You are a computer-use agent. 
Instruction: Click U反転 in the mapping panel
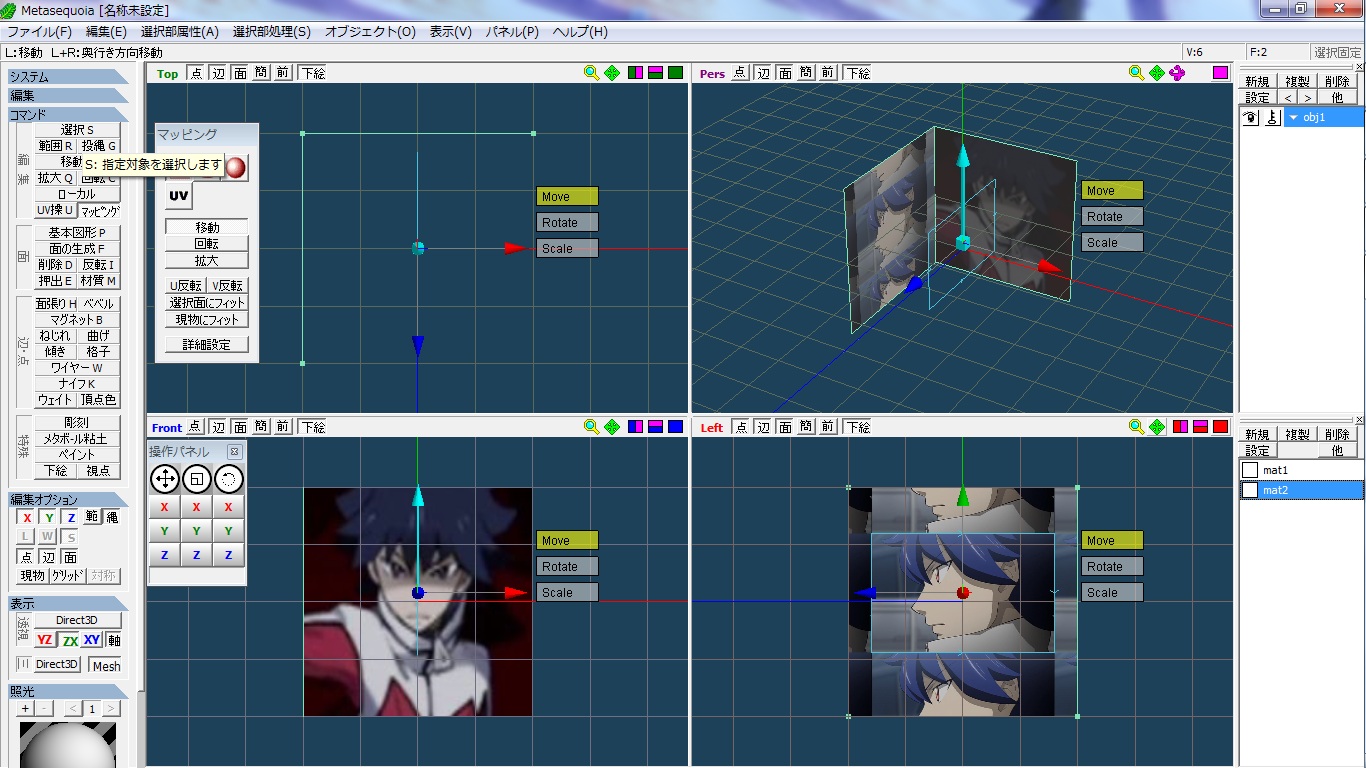(186, 286)
